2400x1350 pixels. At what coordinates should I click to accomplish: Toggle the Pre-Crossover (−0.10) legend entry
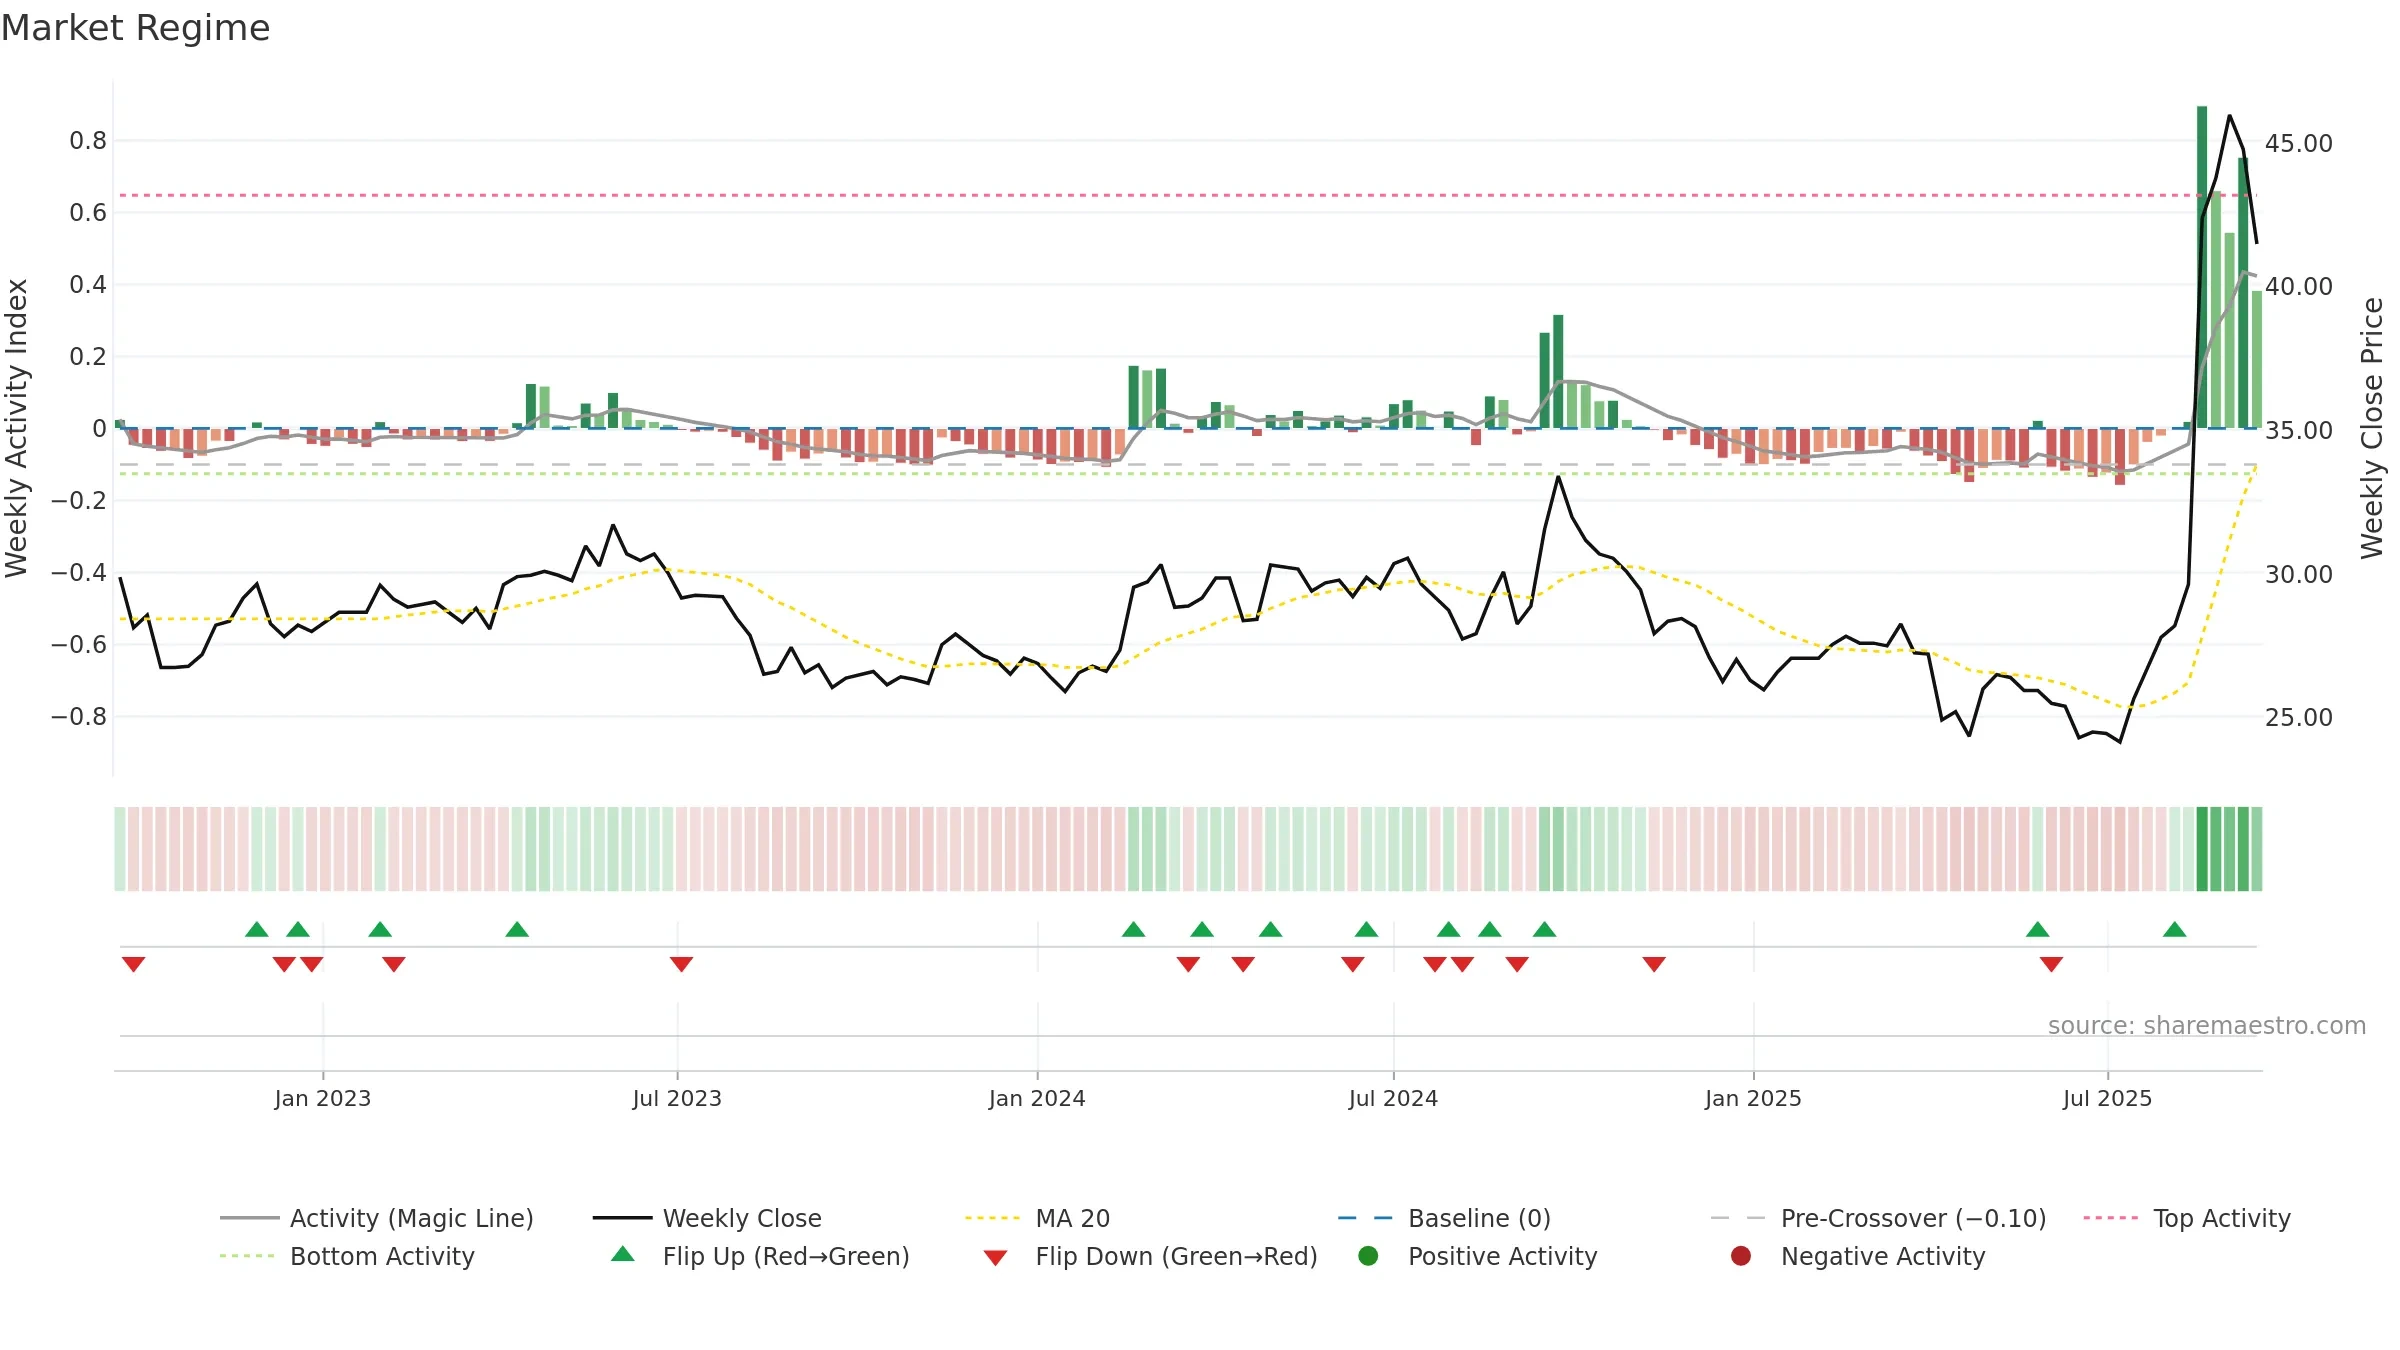[1878, 1218]
